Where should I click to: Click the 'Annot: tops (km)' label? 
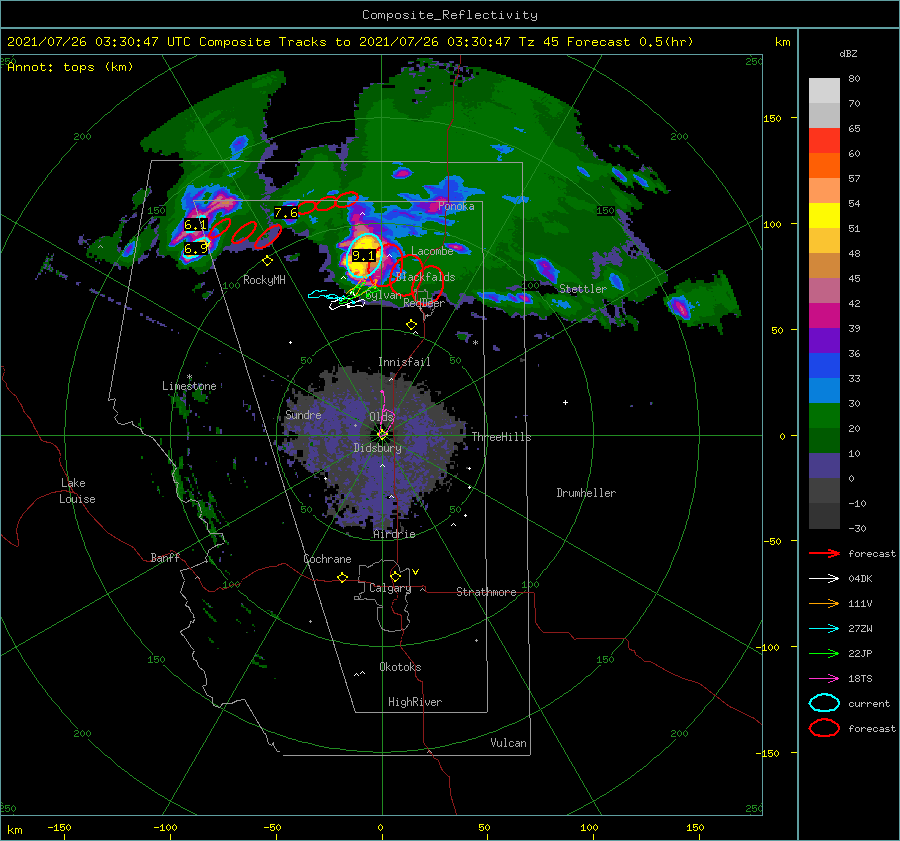pos(70,67)
